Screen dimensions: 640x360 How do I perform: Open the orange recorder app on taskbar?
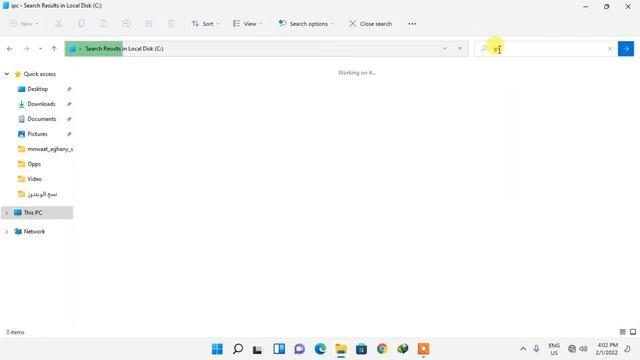(423, 349)
